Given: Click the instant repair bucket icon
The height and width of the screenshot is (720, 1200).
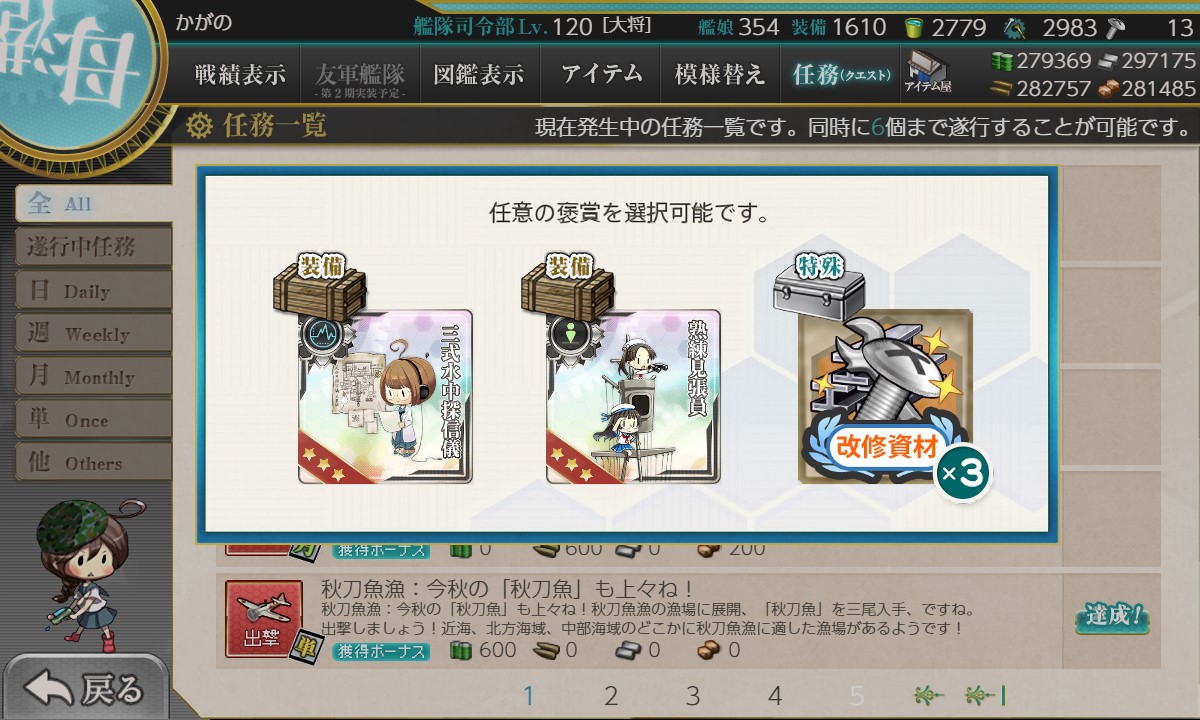Looking at the screenshot, I should coord(913,27).
